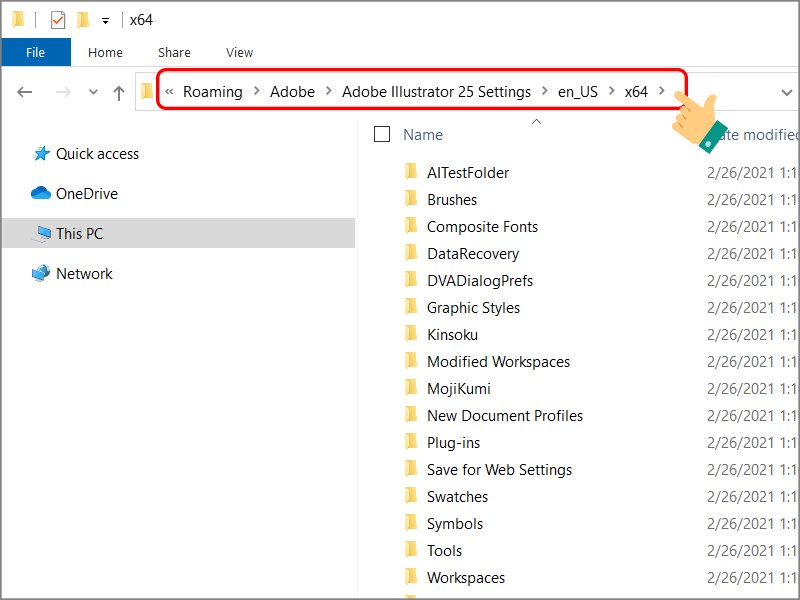
Task: Click the back navigation arrow
Action: click(24, 91)
